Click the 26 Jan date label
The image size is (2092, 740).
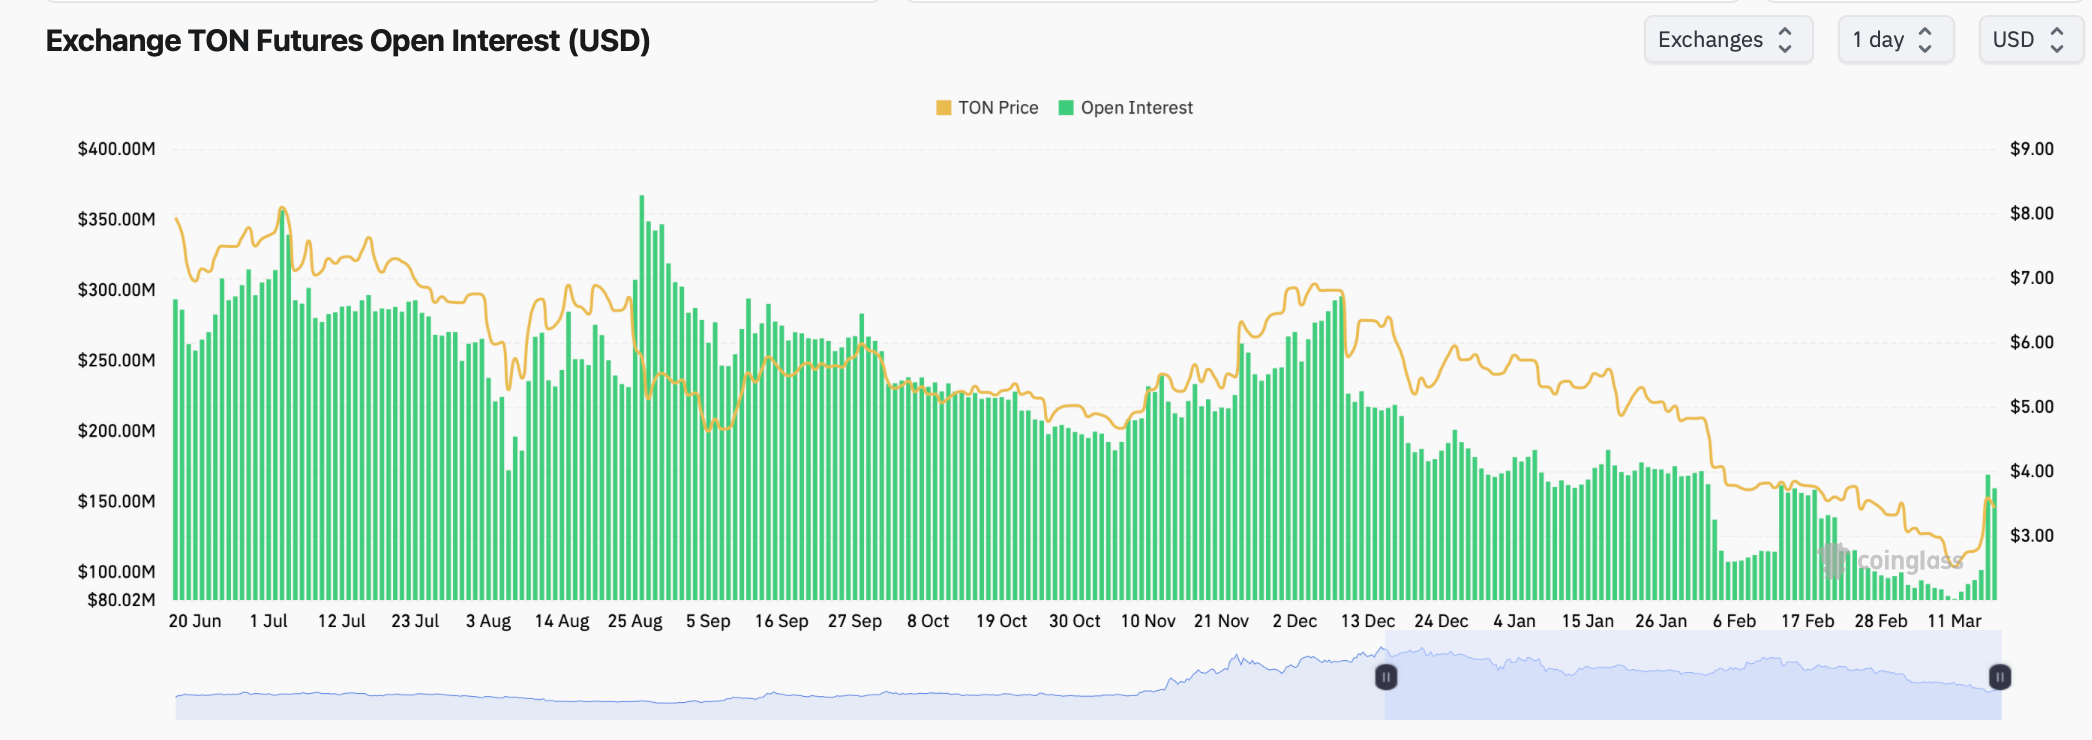click(1661, 621)
